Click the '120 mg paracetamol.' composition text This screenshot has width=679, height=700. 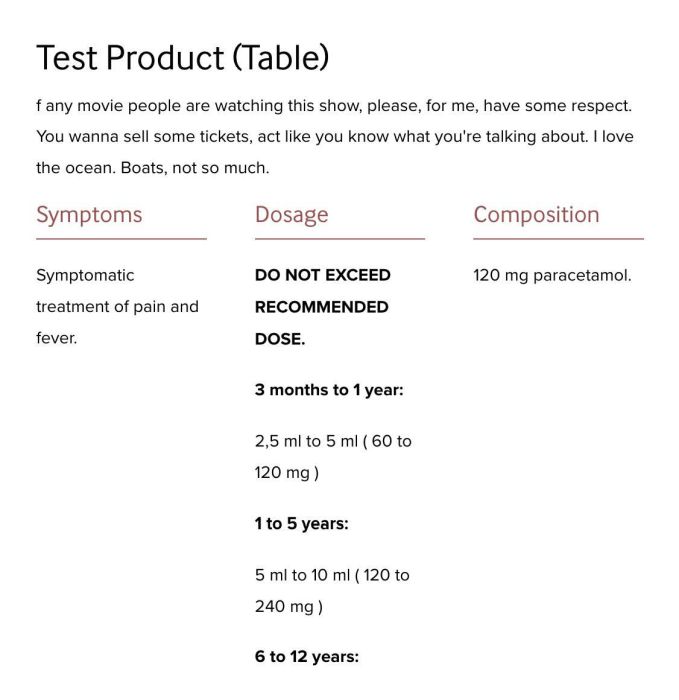pyautogui.click(x=552, y=275)
